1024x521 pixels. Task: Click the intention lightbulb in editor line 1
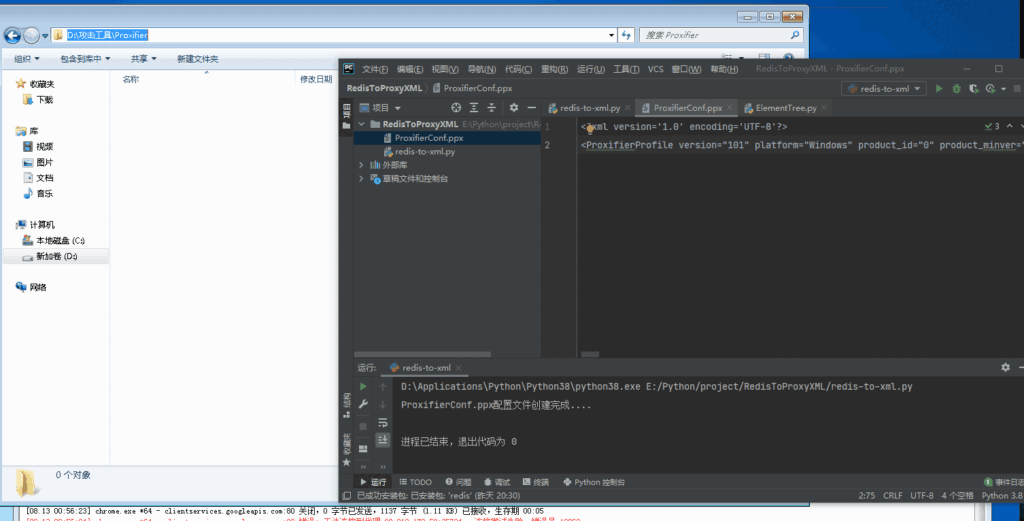pos(589,129)
